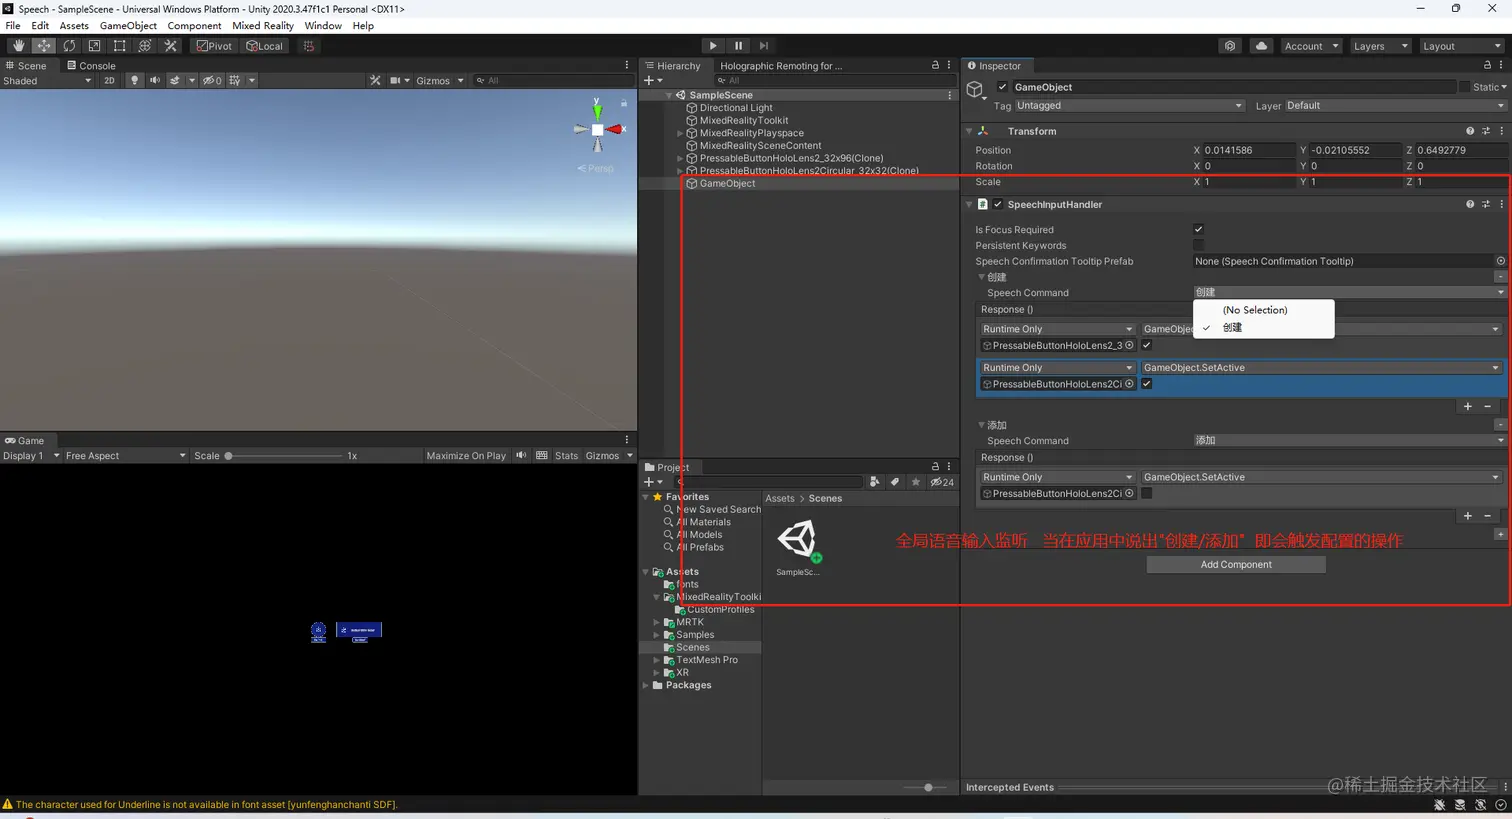Toggle Local handle rotation
This screenshot has width=1512, height=819.
265,46
